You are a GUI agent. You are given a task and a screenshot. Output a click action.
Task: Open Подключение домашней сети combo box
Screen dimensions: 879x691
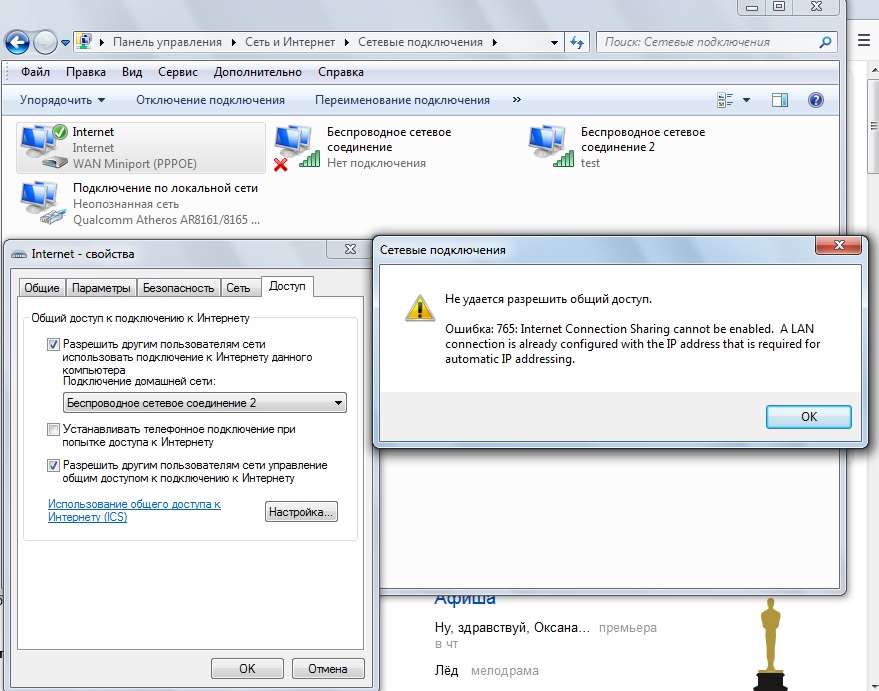(205, 403)
